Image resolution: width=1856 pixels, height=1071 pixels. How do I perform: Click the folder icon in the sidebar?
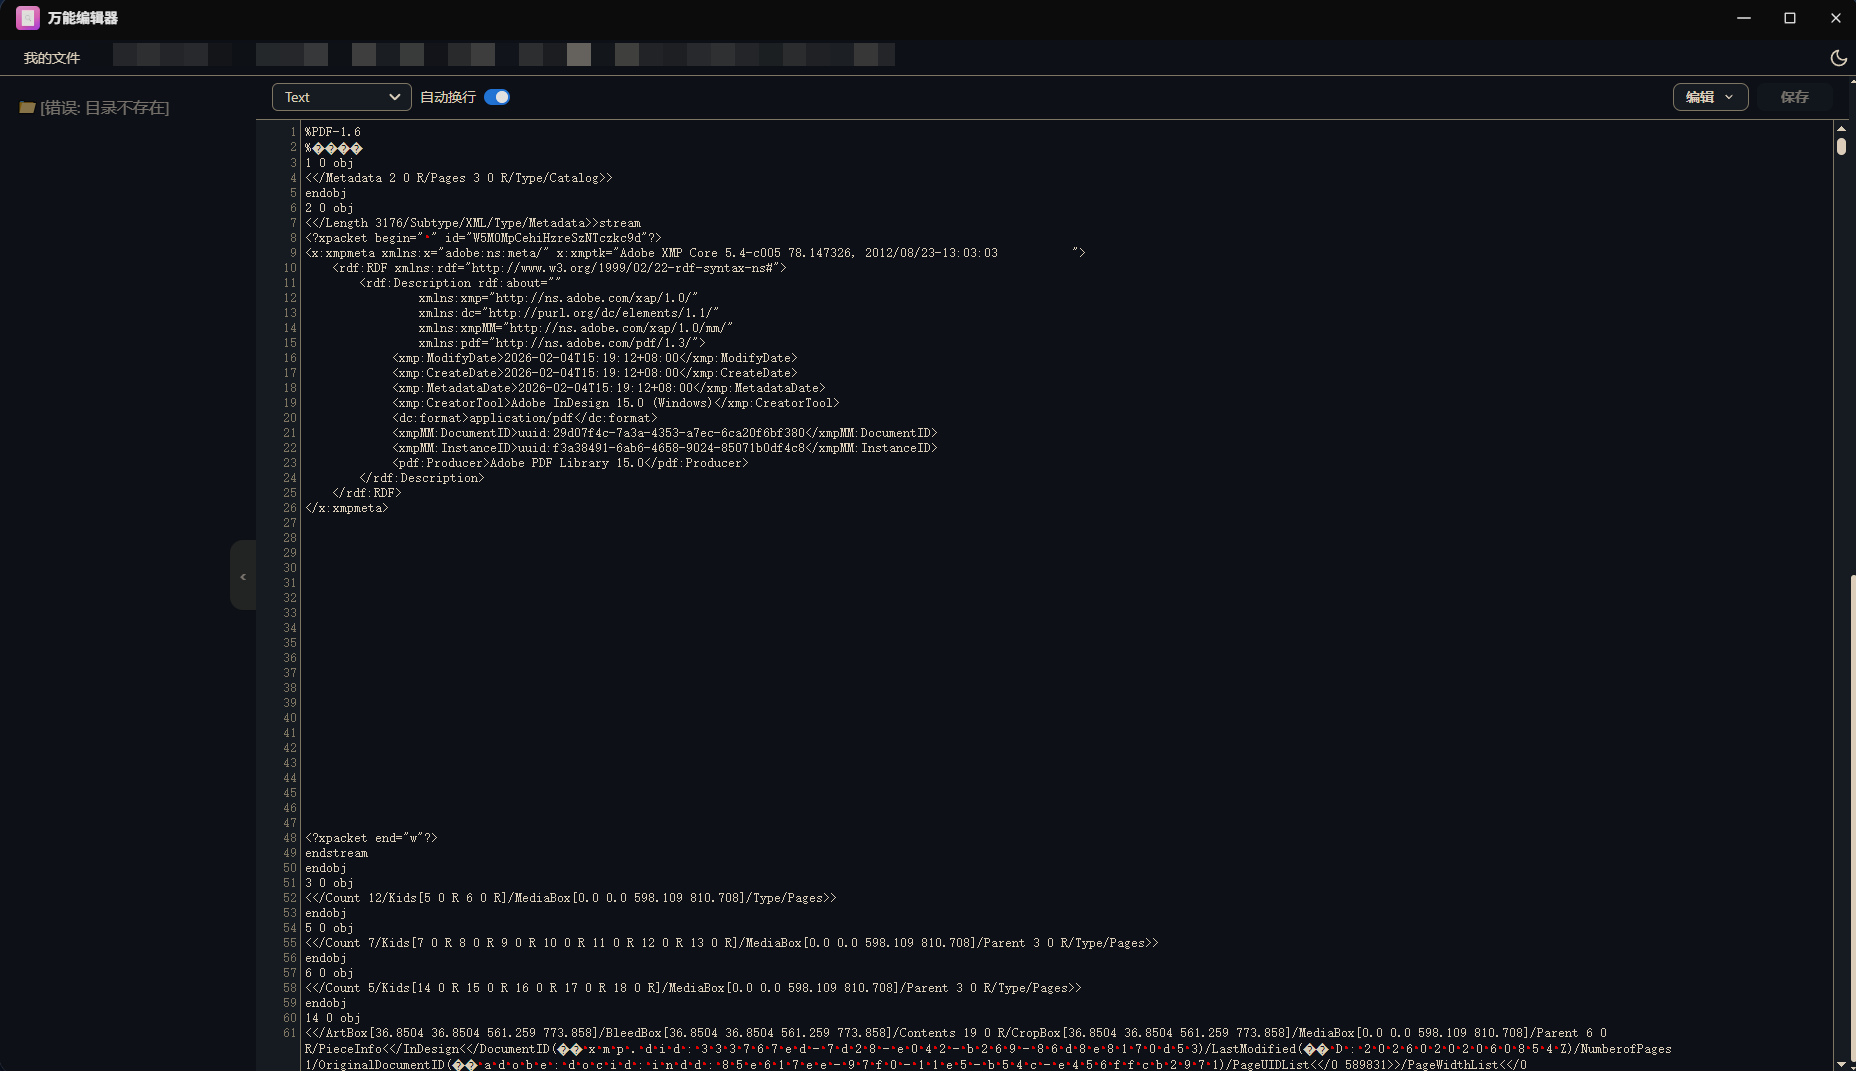tap(27, 107)
